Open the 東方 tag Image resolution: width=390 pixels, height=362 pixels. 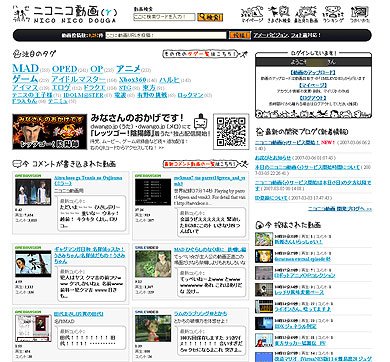(149, 88)
